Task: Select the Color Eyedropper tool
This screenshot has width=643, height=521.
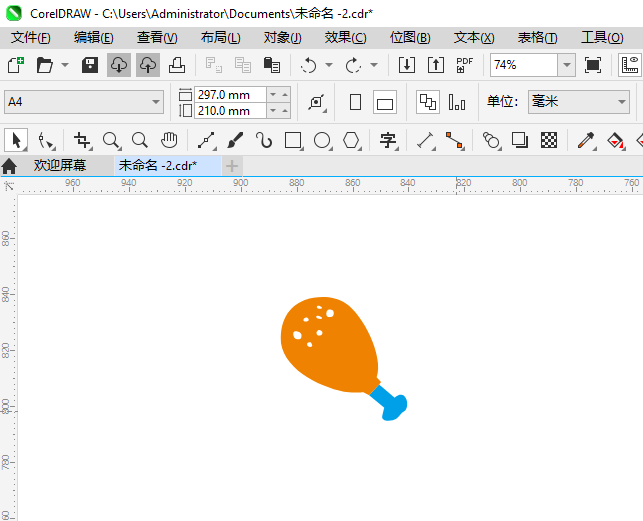Action: [586, 140]
